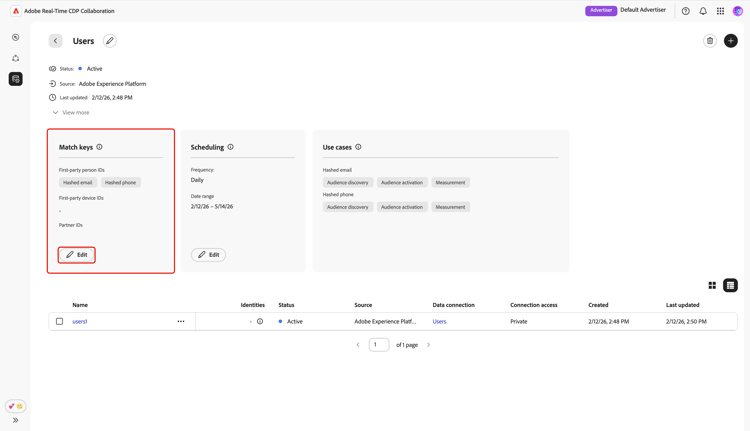Open the users1 row more actions menu
This screenshot has width=750, height=431.
point(181,322)
